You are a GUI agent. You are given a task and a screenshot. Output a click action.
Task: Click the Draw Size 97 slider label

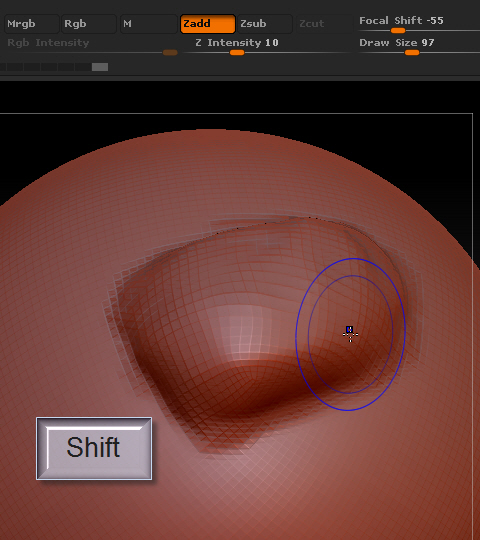(x=397, y=43)
